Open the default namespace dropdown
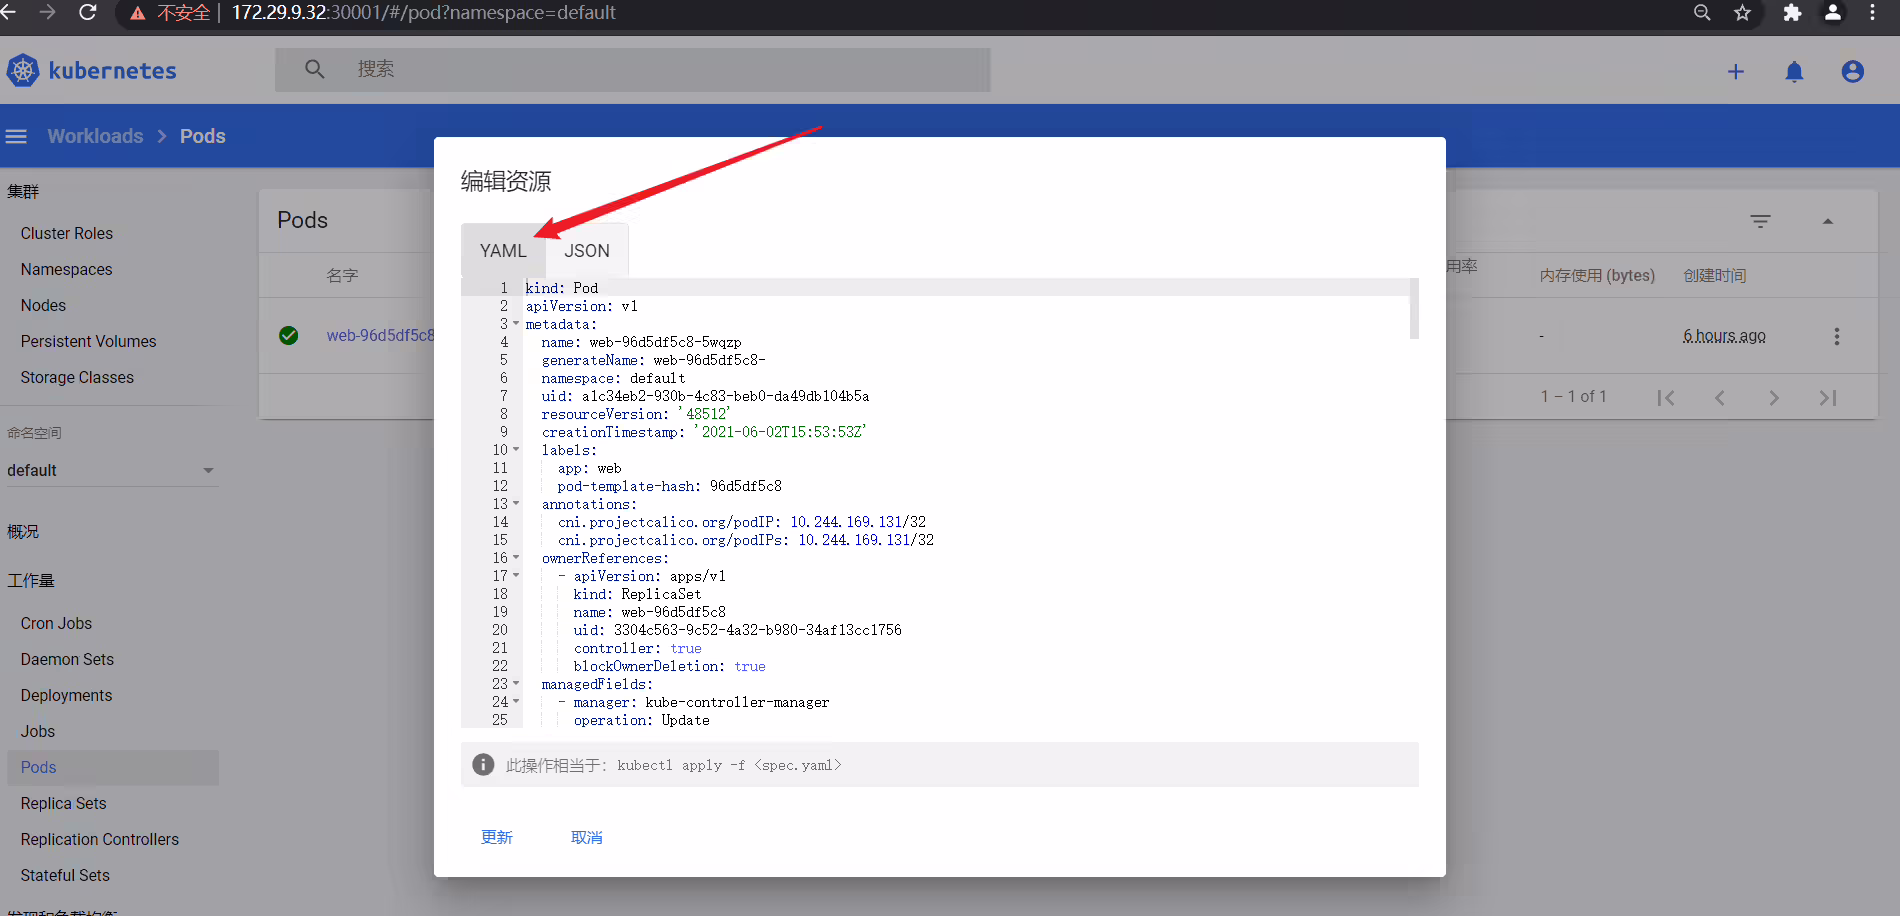This screenshot has width=1900, height=916. tap(110, 470)
